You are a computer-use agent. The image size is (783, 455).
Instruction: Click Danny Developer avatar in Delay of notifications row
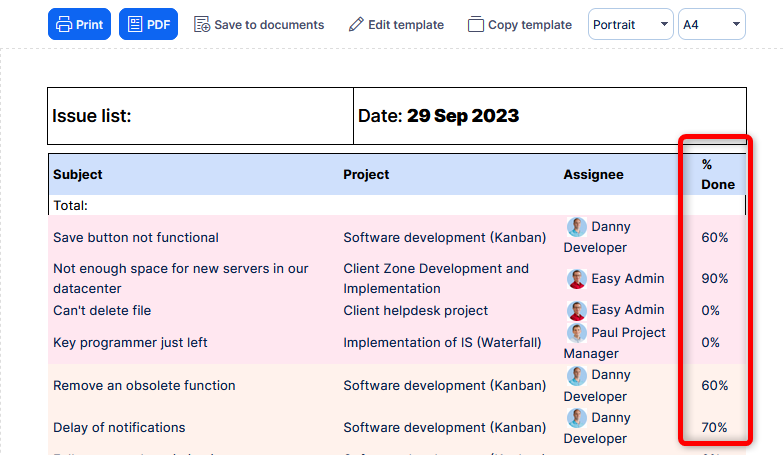point(577,418)
